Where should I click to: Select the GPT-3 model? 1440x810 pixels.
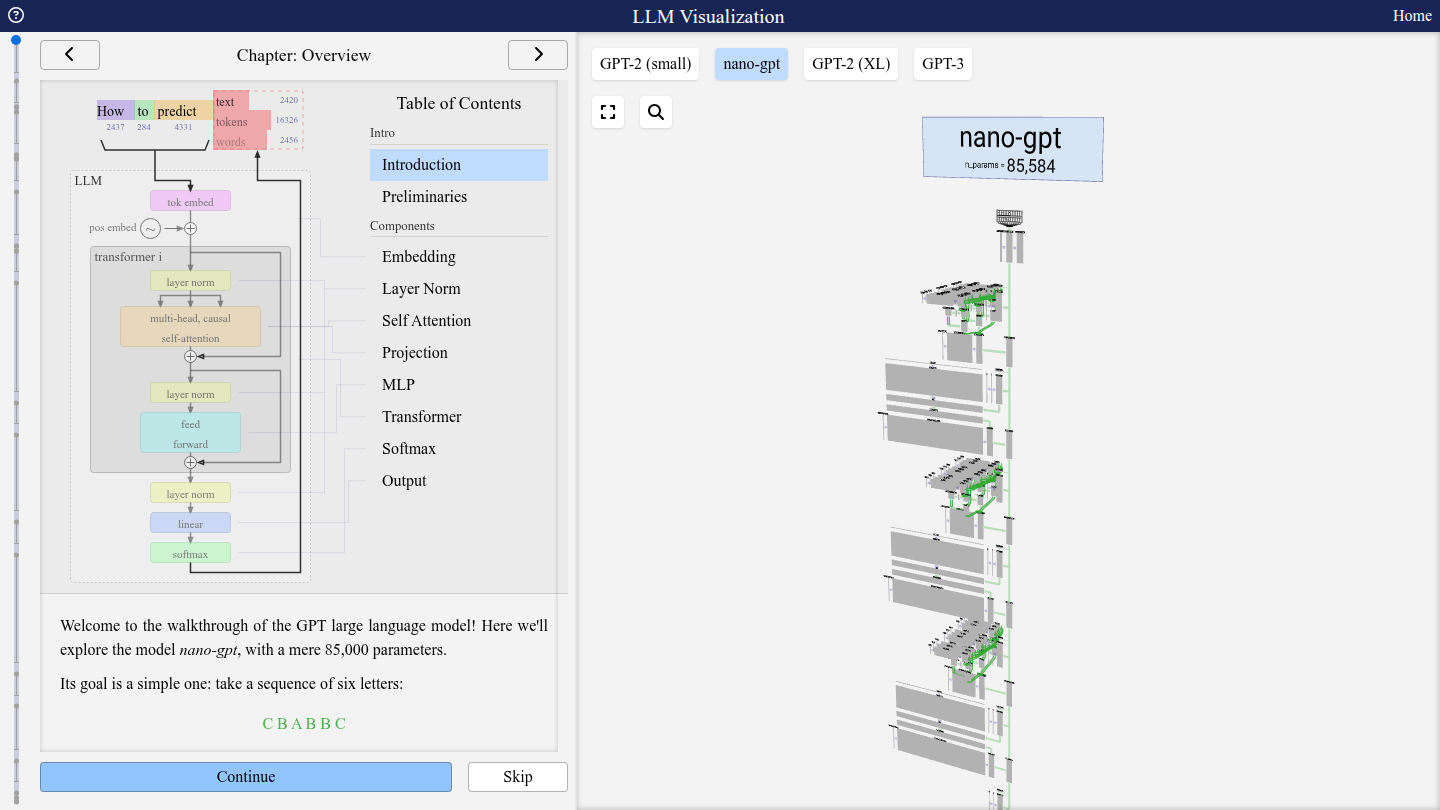click(x=943, y=64)
